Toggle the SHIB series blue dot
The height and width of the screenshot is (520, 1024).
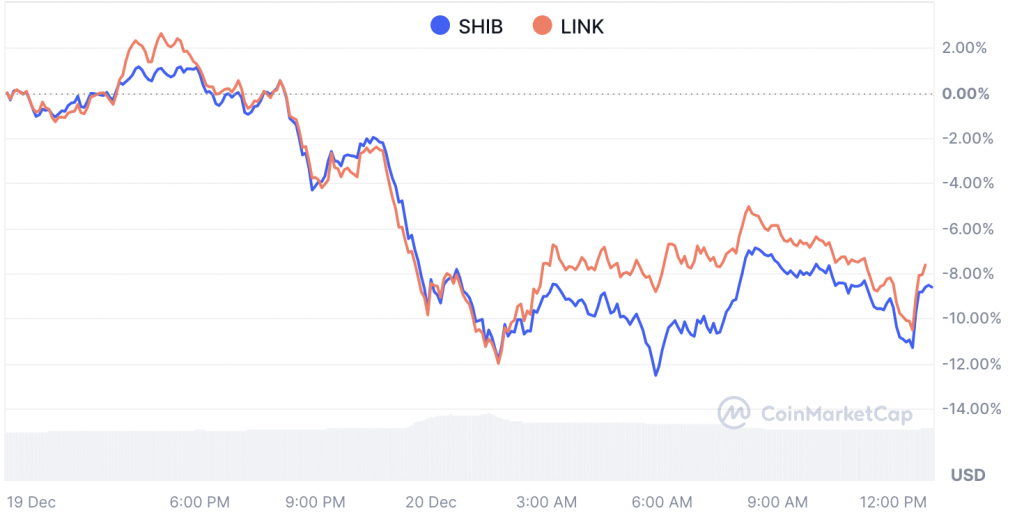[441, 26]
